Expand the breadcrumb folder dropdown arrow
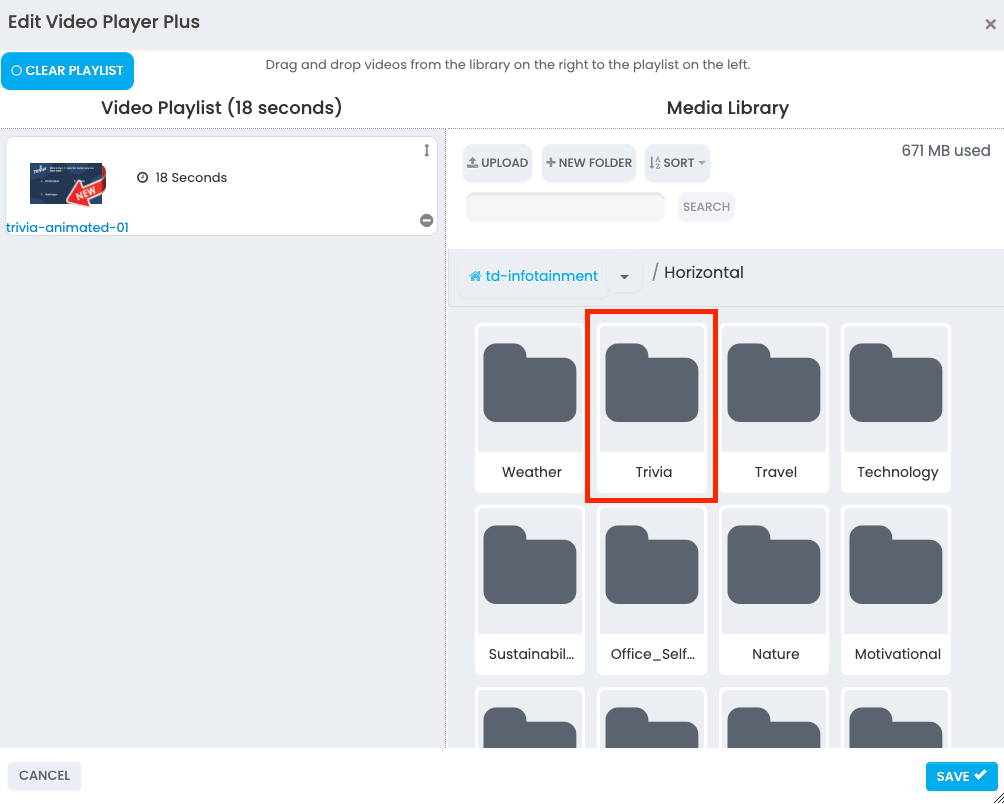 [x=624, y=276]
